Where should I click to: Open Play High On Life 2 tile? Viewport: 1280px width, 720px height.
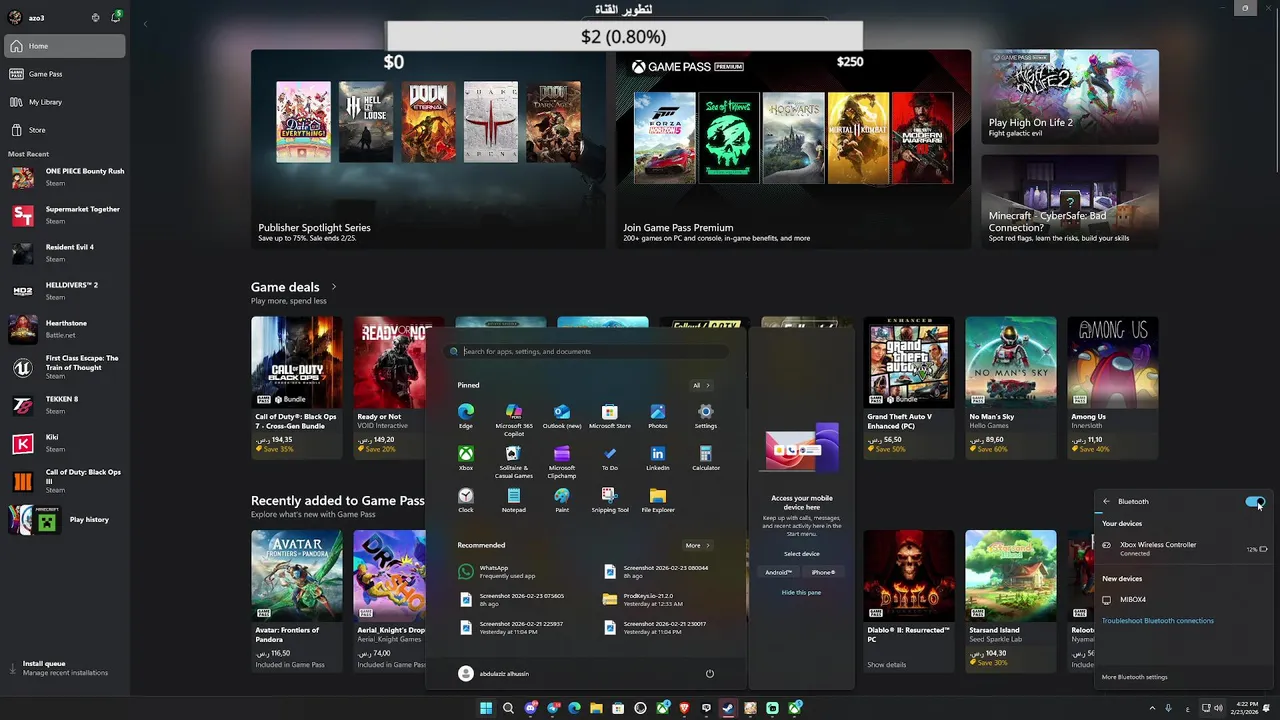(x=1070, y=97)
